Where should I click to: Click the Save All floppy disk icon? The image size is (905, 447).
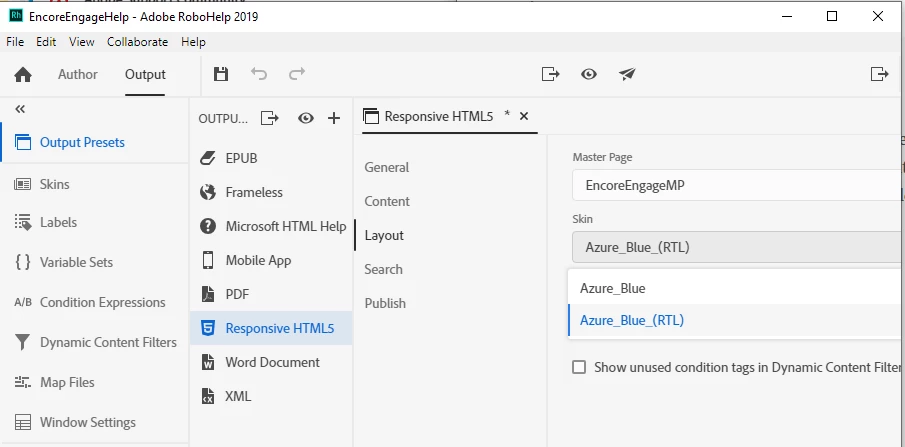coord(220,74)
